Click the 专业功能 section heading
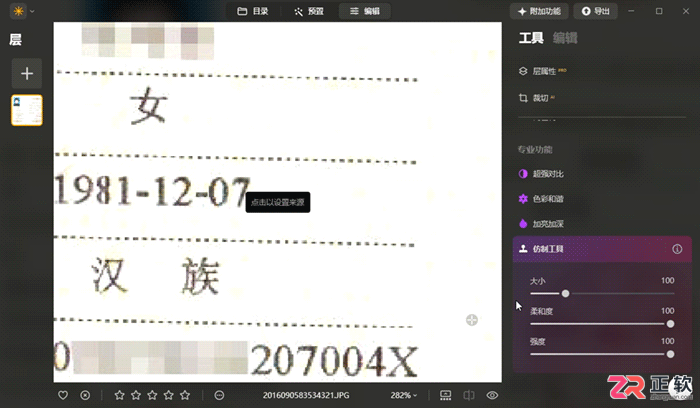Viewport: 700px width, 408px height. tap(535, 150)
